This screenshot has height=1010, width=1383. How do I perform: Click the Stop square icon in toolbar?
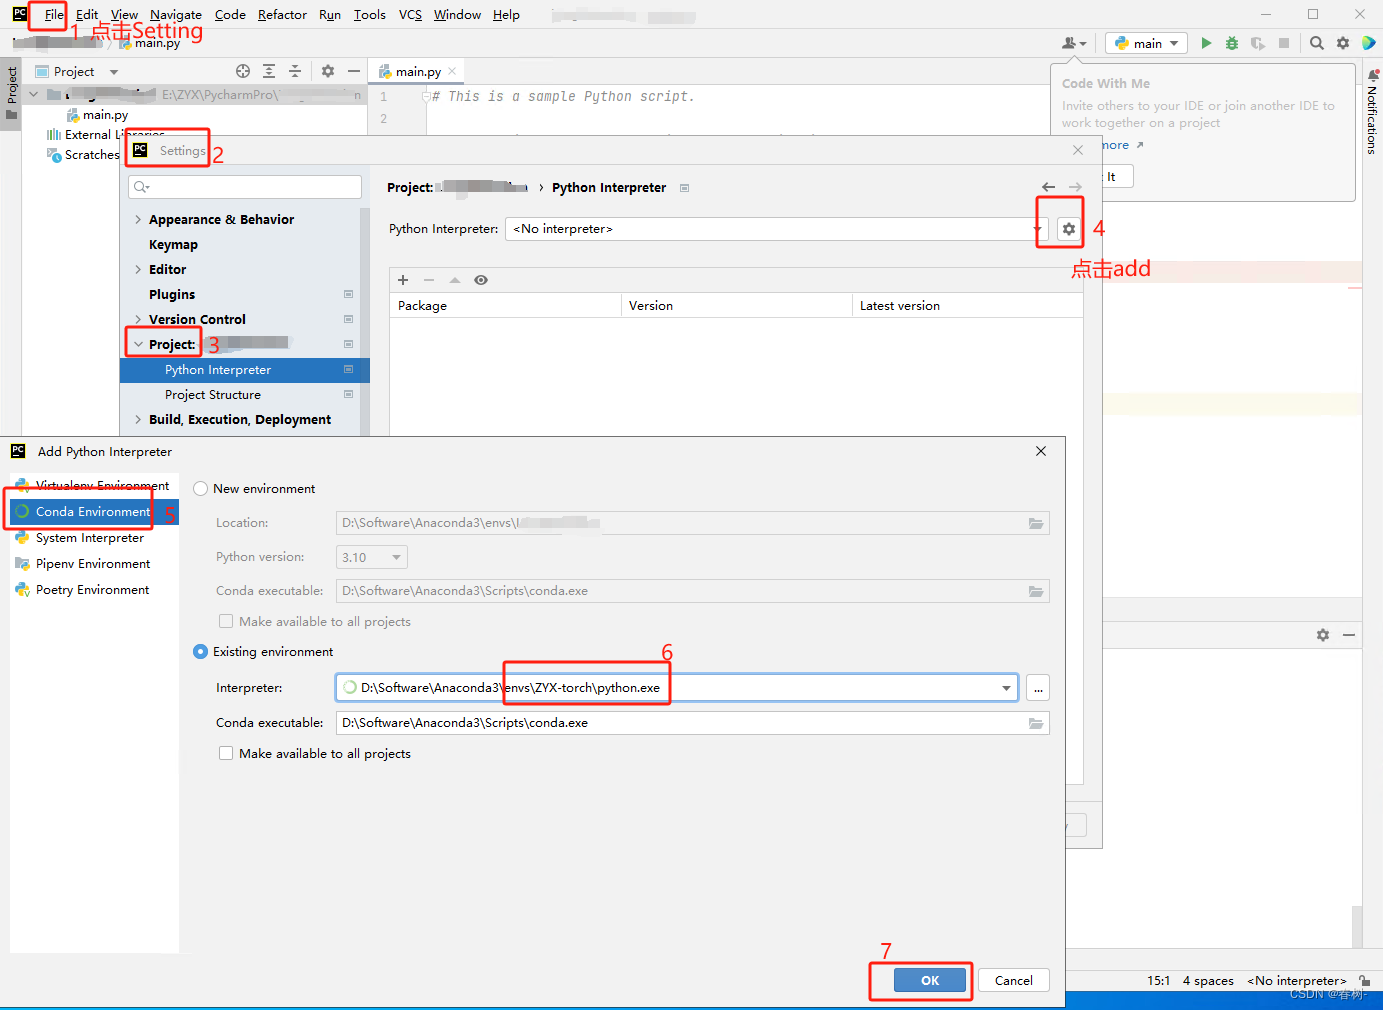coord(1284,43)
